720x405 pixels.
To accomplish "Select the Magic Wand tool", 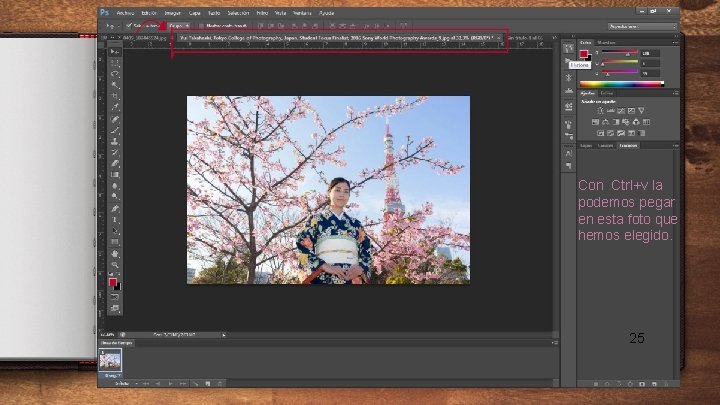I will (114, 85).
